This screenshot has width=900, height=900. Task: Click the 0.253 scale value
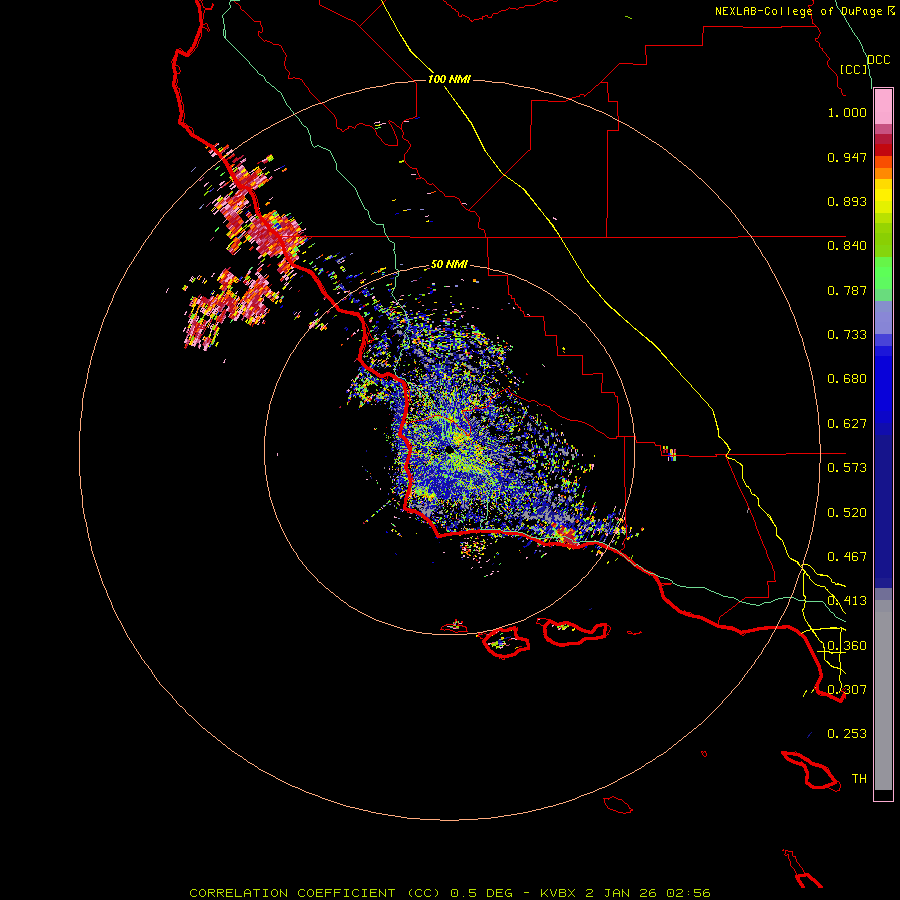pyautogui.click(x=847, y=734)
